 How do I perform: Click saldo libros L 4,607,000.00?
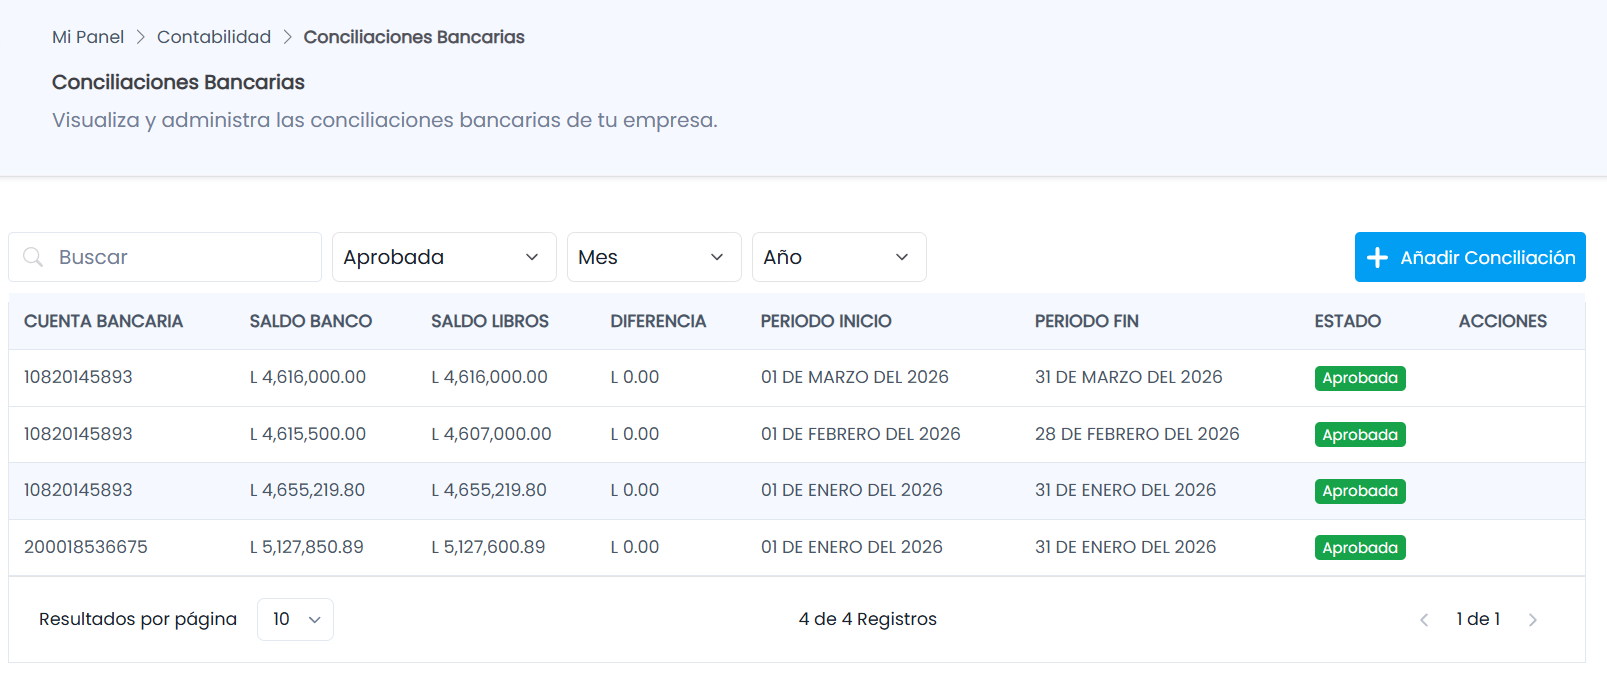[491, 434]
